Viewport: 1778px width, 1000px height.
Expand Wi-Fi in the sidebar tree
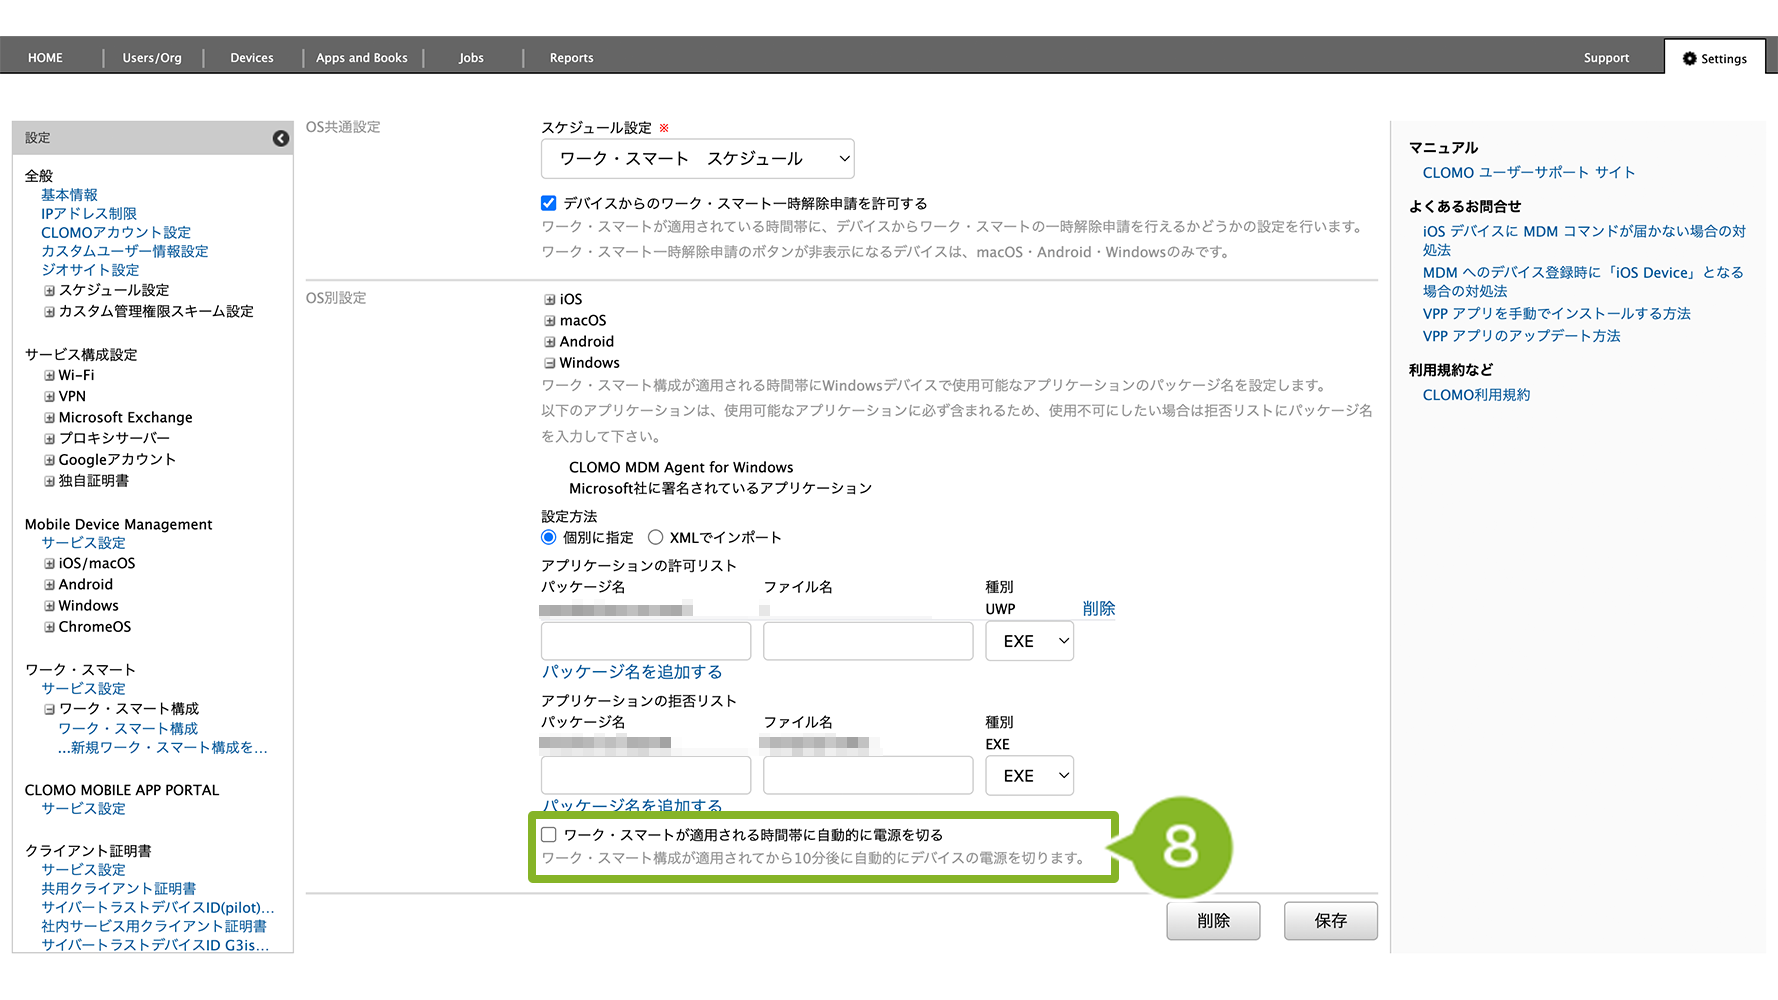pyautogui.click(x=49, y=376)
